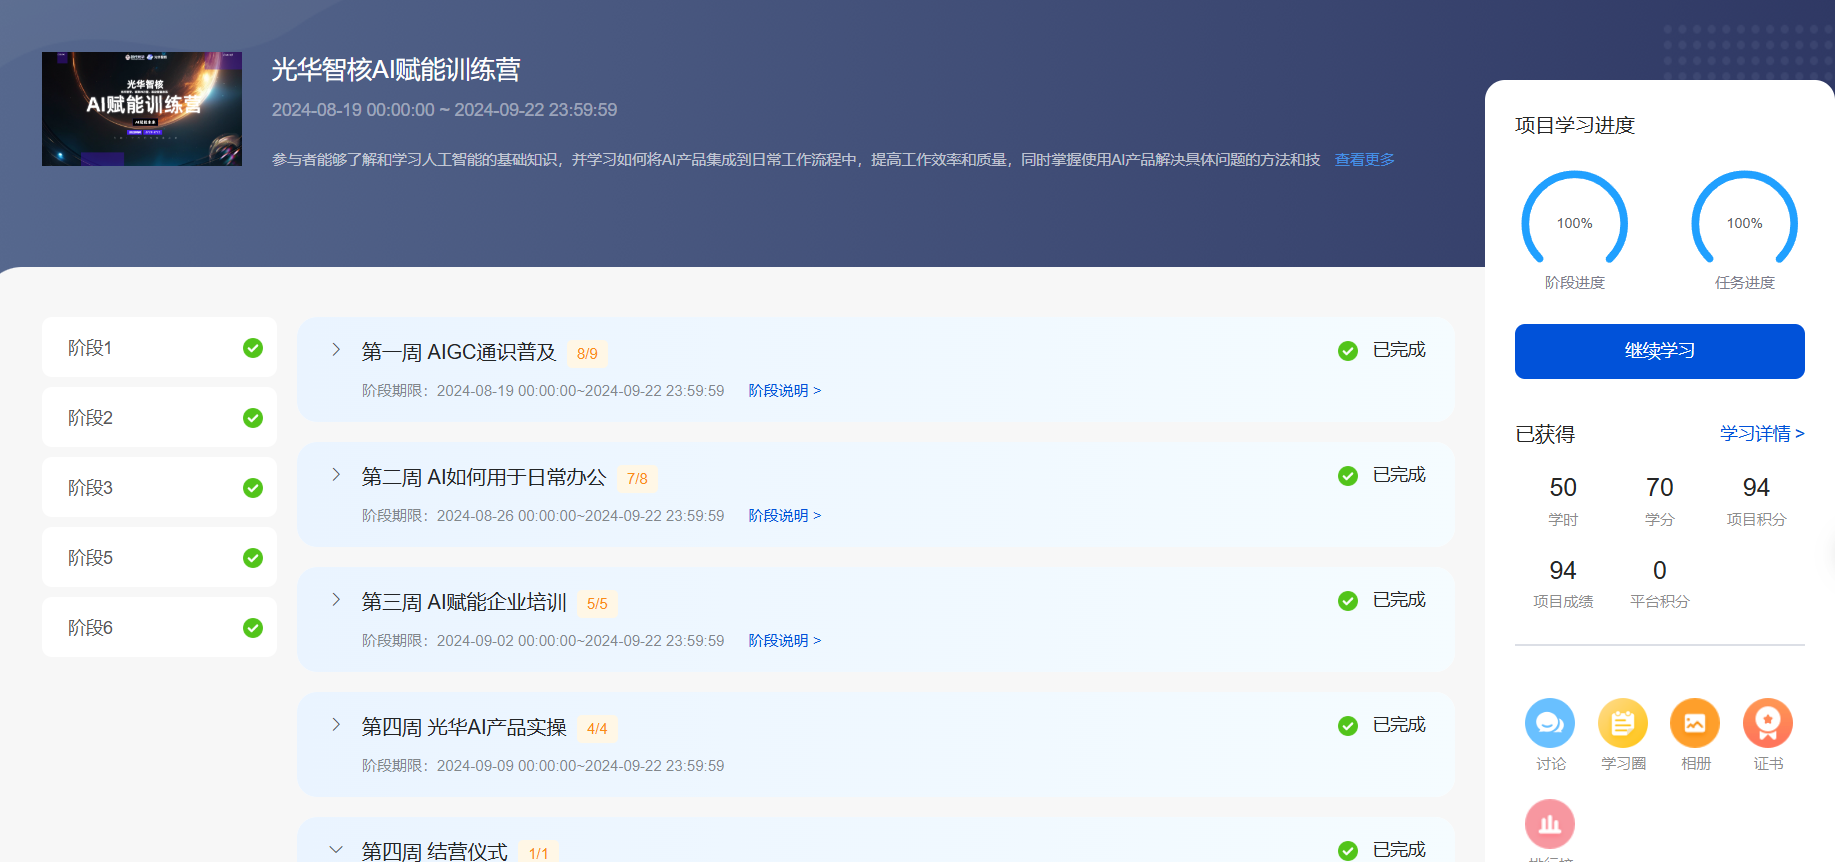
Task: Click the 继续学习 button
Action: click(x=1660, y=351)
